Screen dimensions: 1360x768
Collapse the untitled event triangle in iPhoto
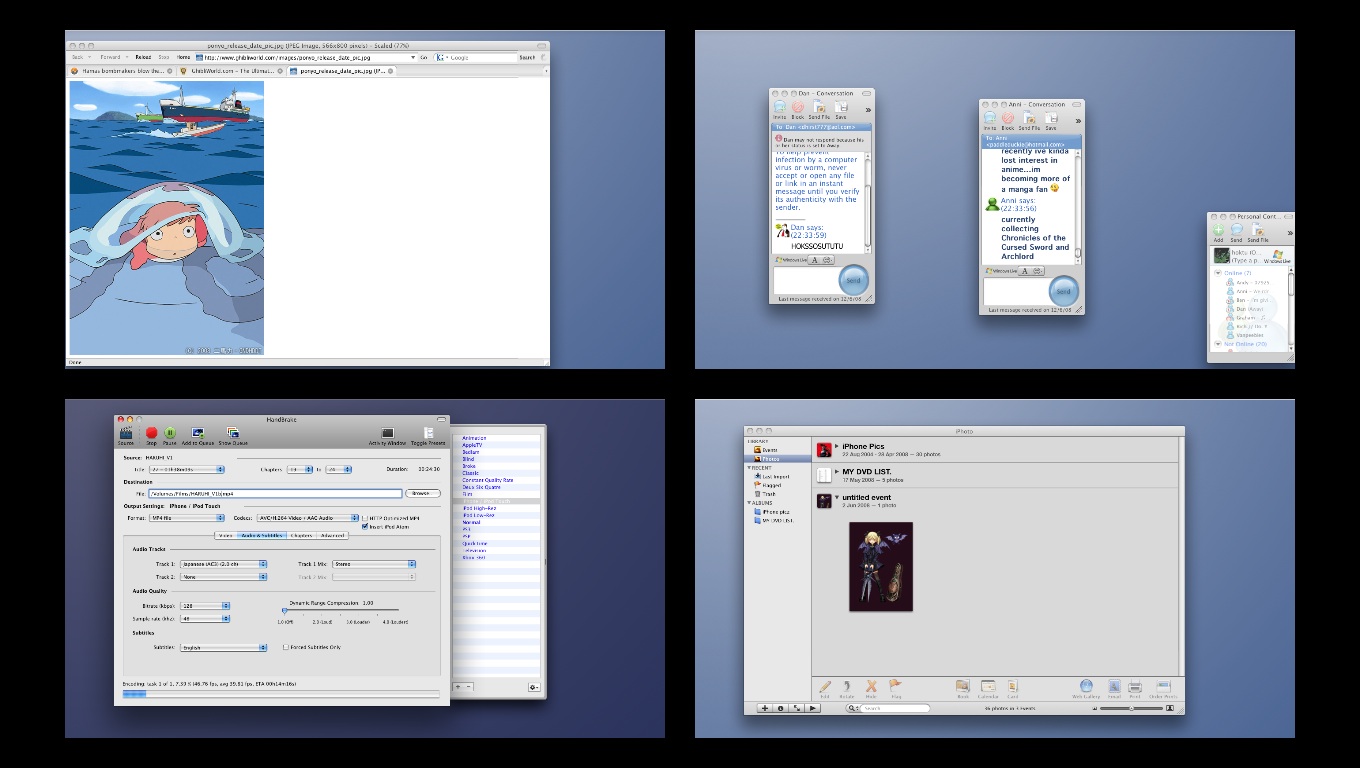837,497
